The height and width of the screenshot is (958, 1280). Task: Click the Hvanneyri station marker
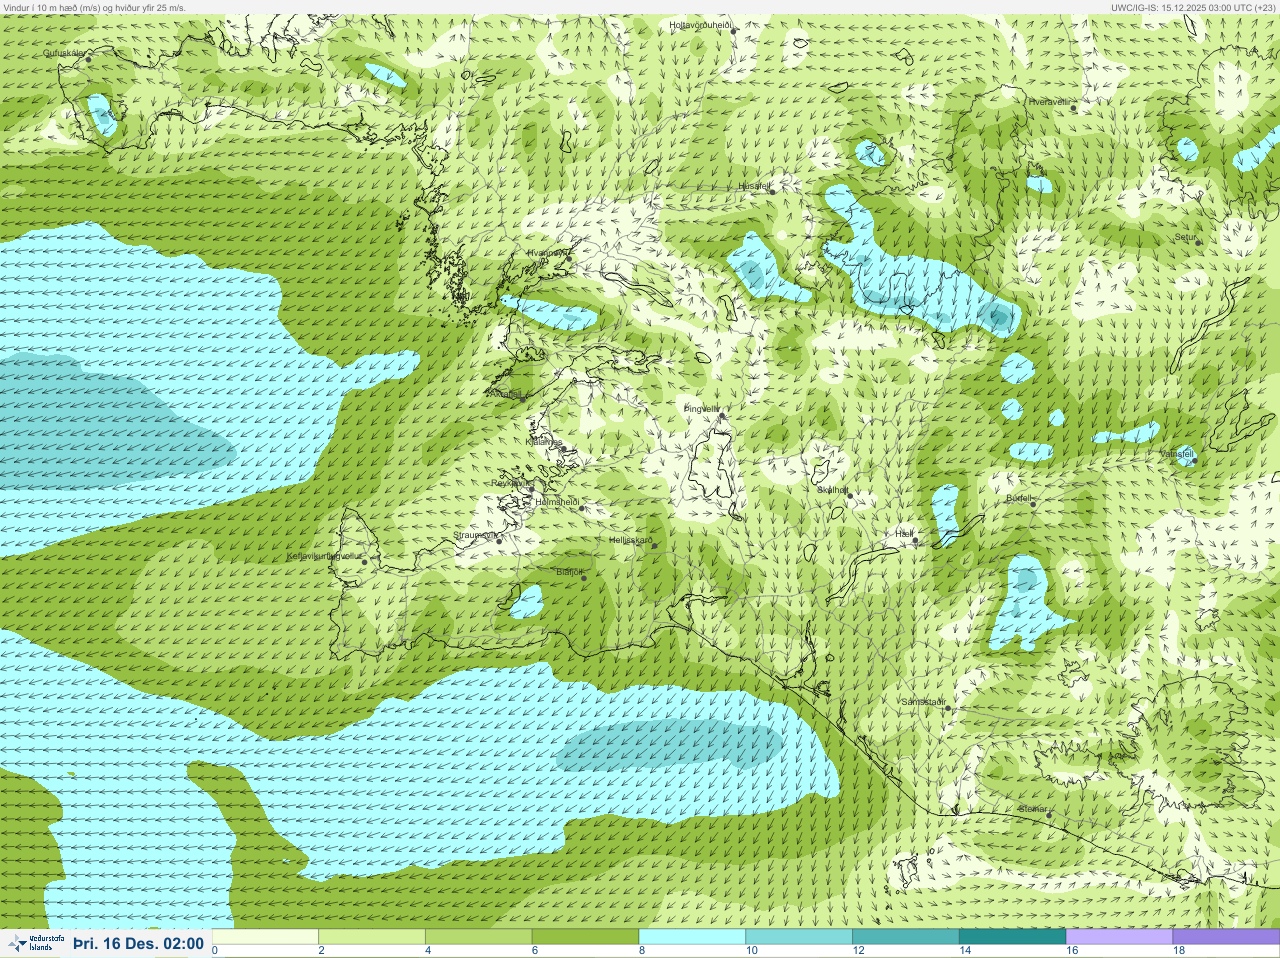click(569, 259)
